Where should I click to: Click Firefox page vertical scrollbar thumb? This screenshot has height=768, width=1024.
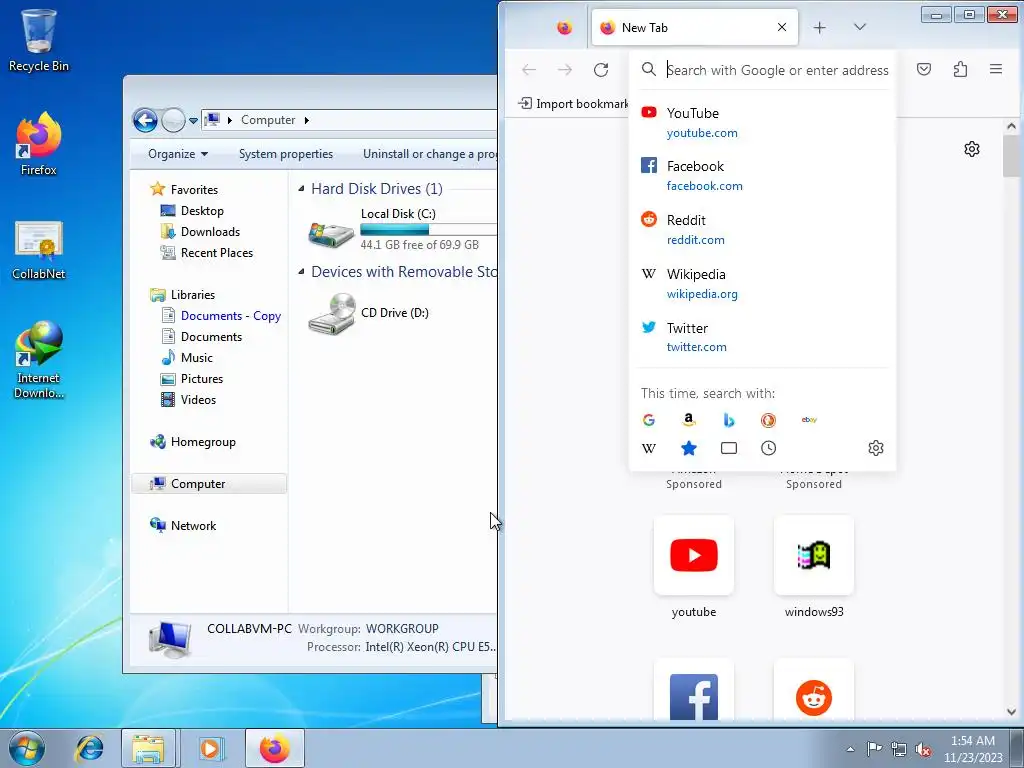[1011, 157]
